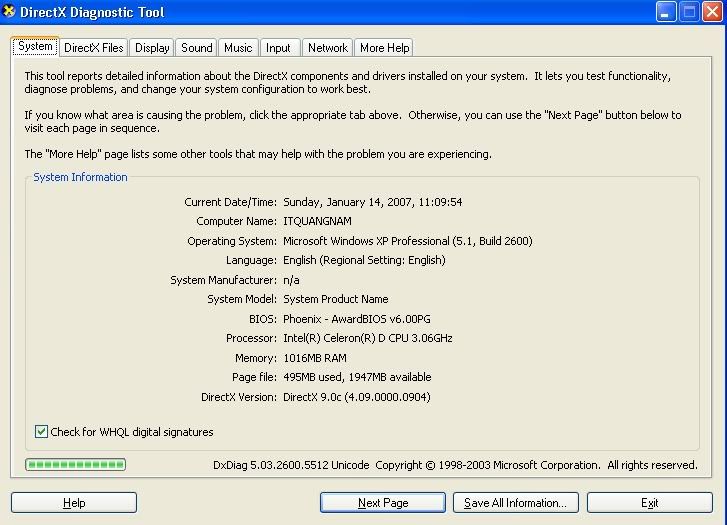Image resolution: width=727 pixels, height=525 pixels.
Task: Uncheck Check for WHQL digital signatures
Action: click(x=41, y=432)
